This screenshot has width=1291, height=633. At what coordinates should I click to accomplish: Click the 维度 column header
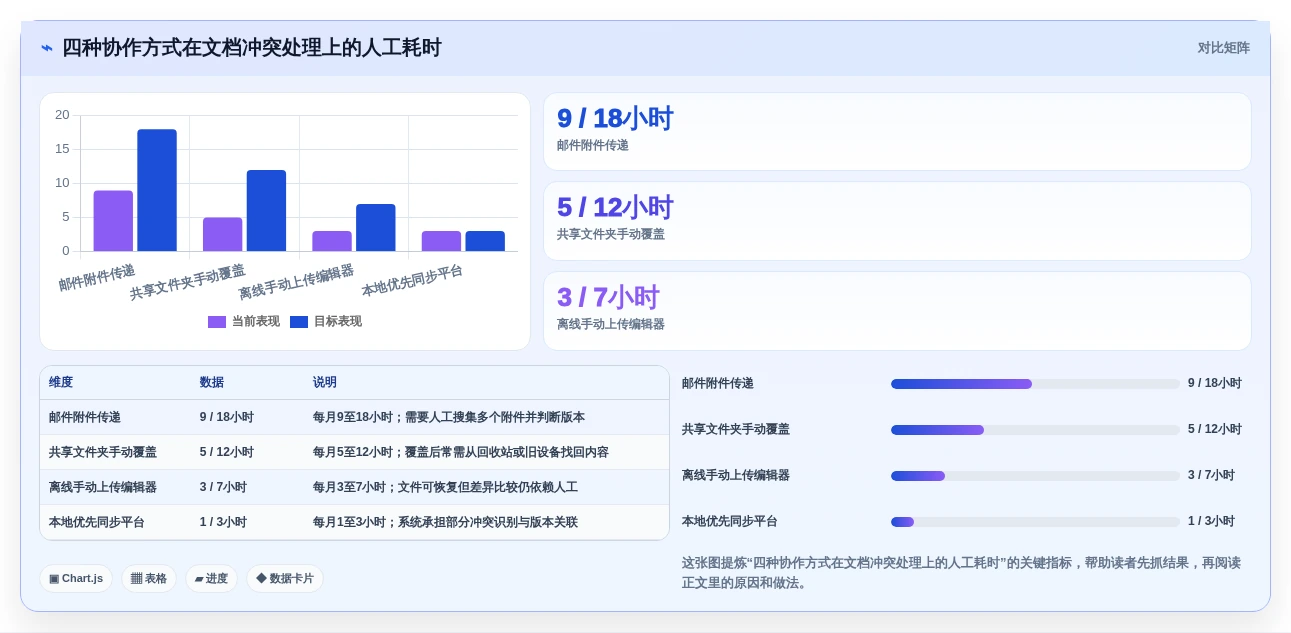[61, 383]
